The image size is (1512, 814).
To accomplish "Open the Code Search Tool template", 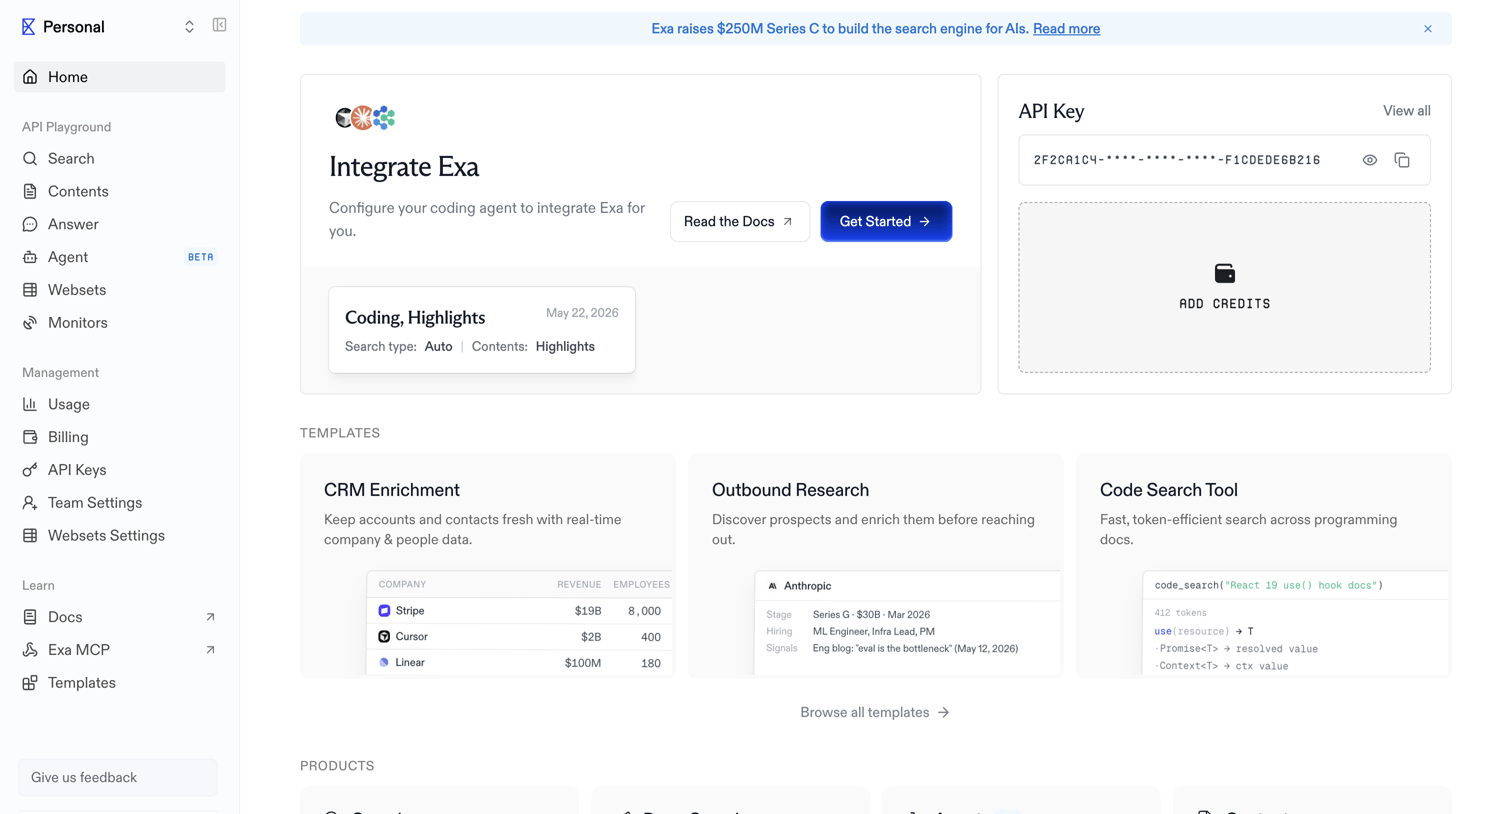I will pyautogui.click(x=1264, y=566).
